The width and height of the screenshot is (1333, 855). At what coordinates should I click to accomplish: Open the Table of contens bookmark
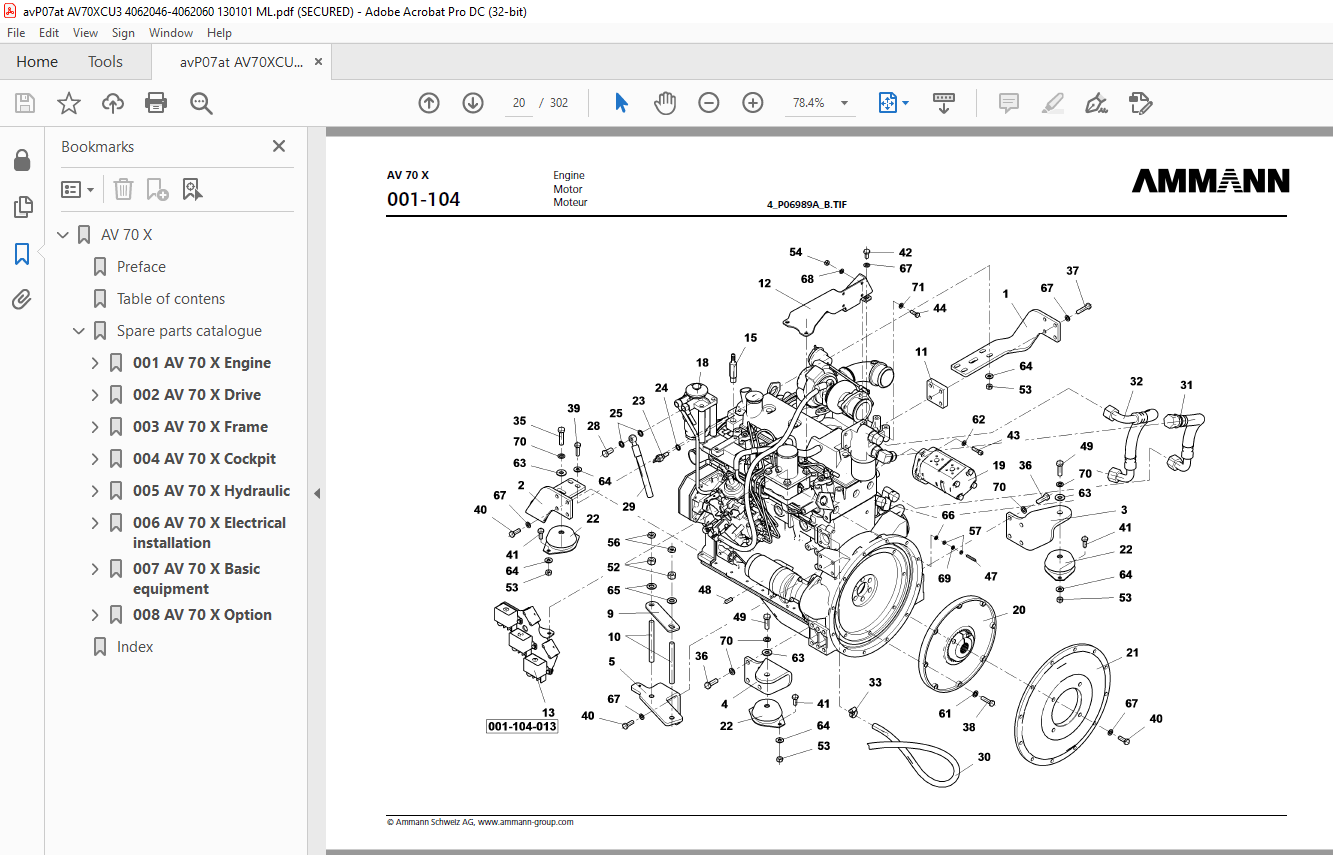[171, 299]
